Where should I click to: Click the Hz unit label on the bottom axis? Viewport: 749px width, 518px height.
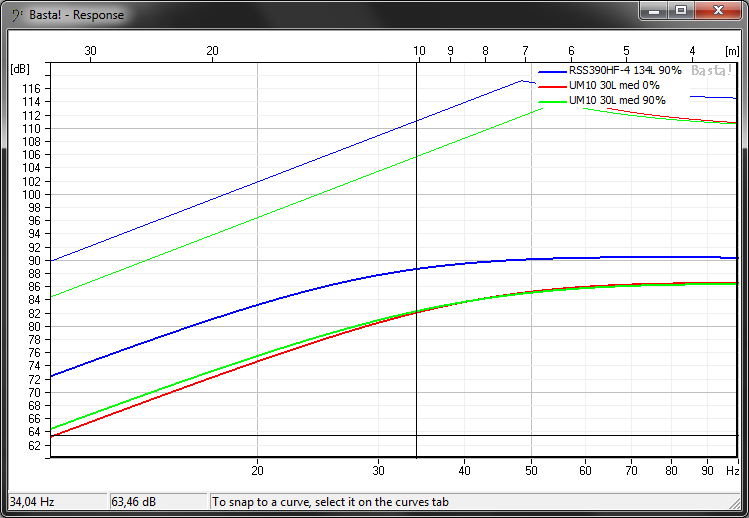(x=732, y=471)
